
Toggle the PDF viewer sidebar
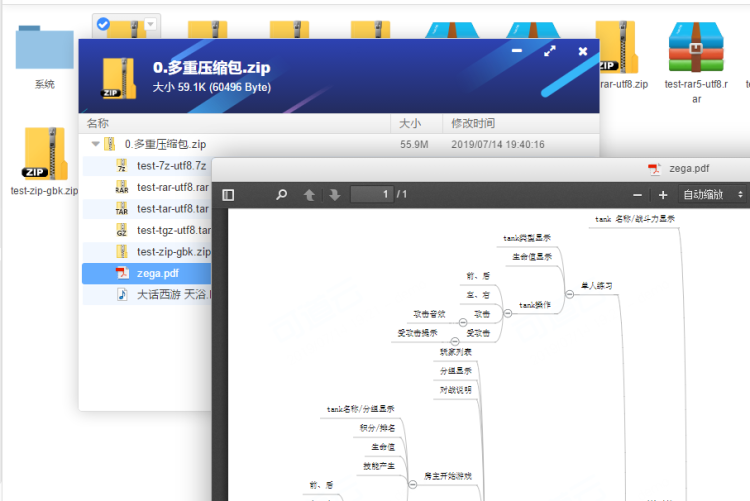click(228, 194)
